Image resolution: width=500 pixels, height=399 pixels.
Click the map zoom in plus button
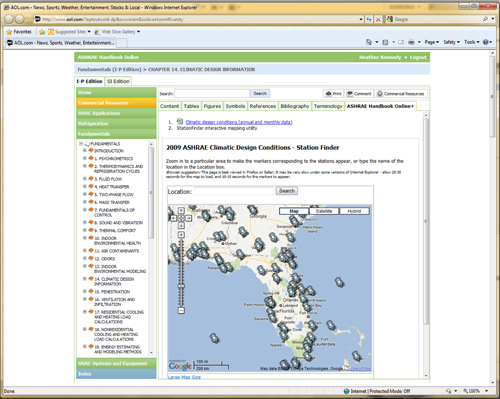tap(181, 235)
